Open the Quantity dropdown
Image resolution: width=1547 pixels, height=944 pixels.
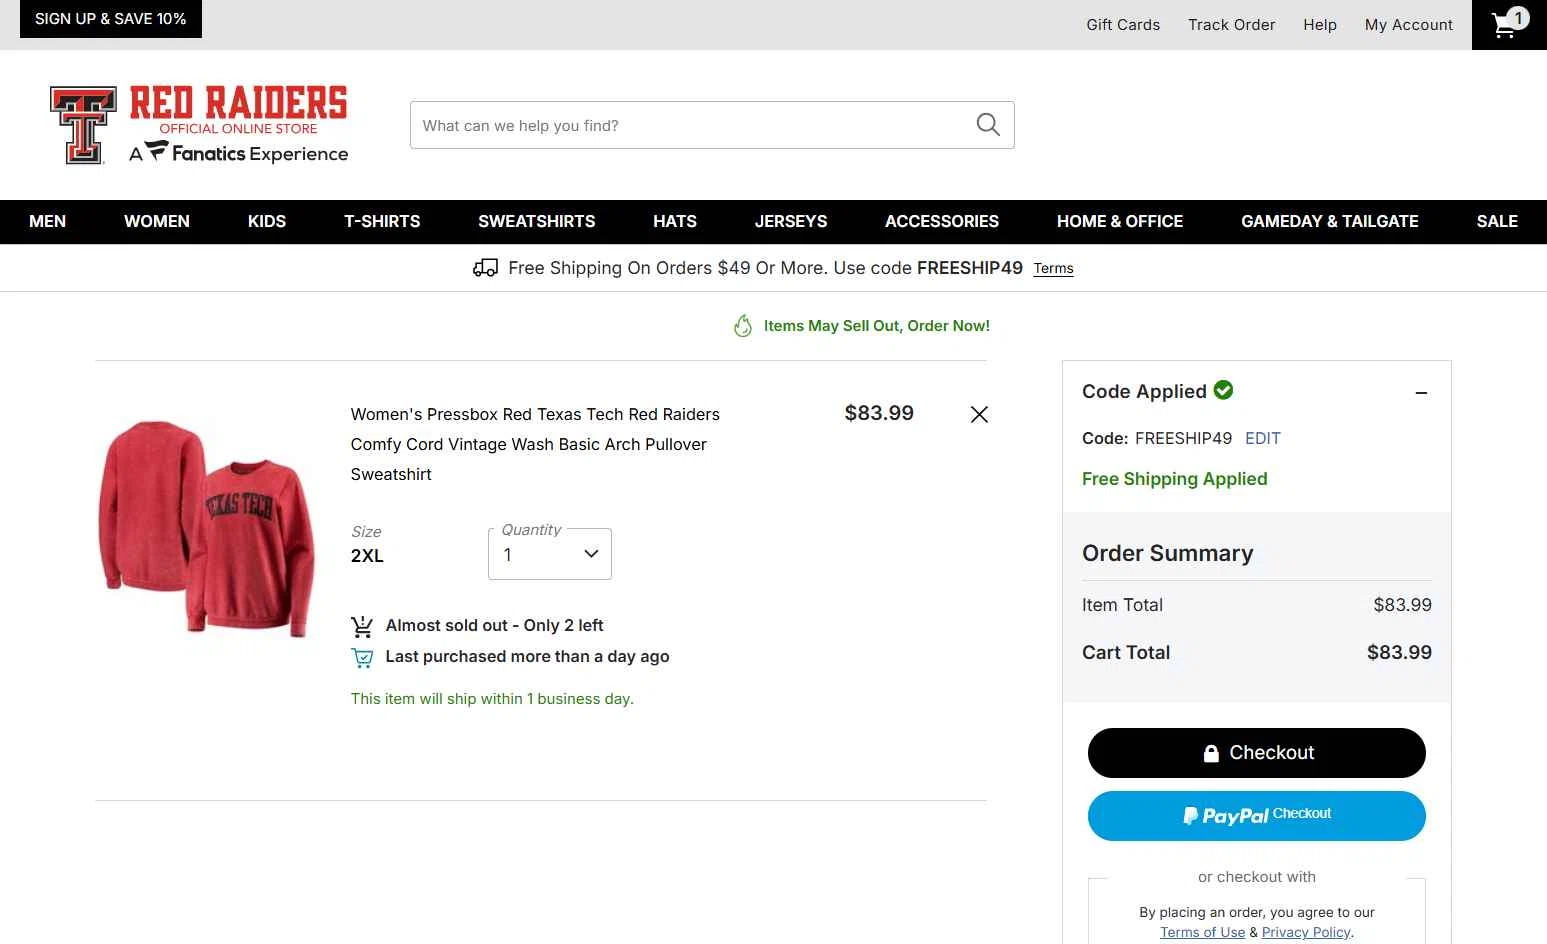550,554
